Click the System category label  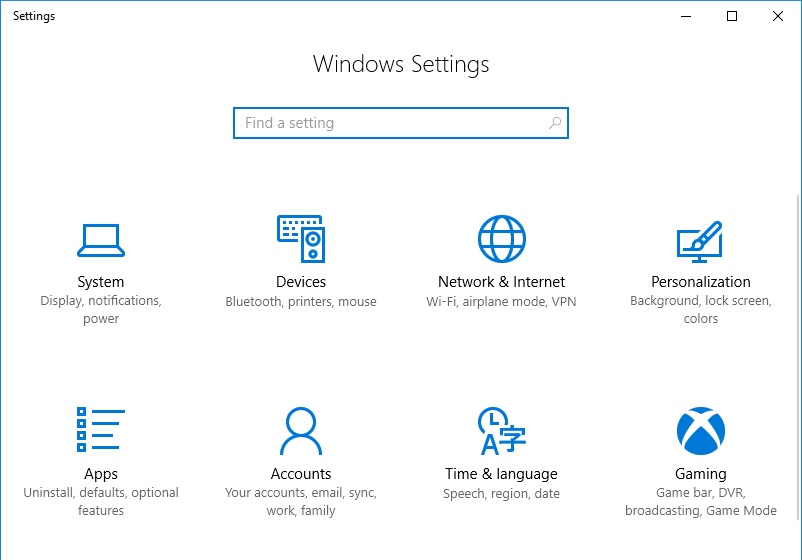(101, 282)
